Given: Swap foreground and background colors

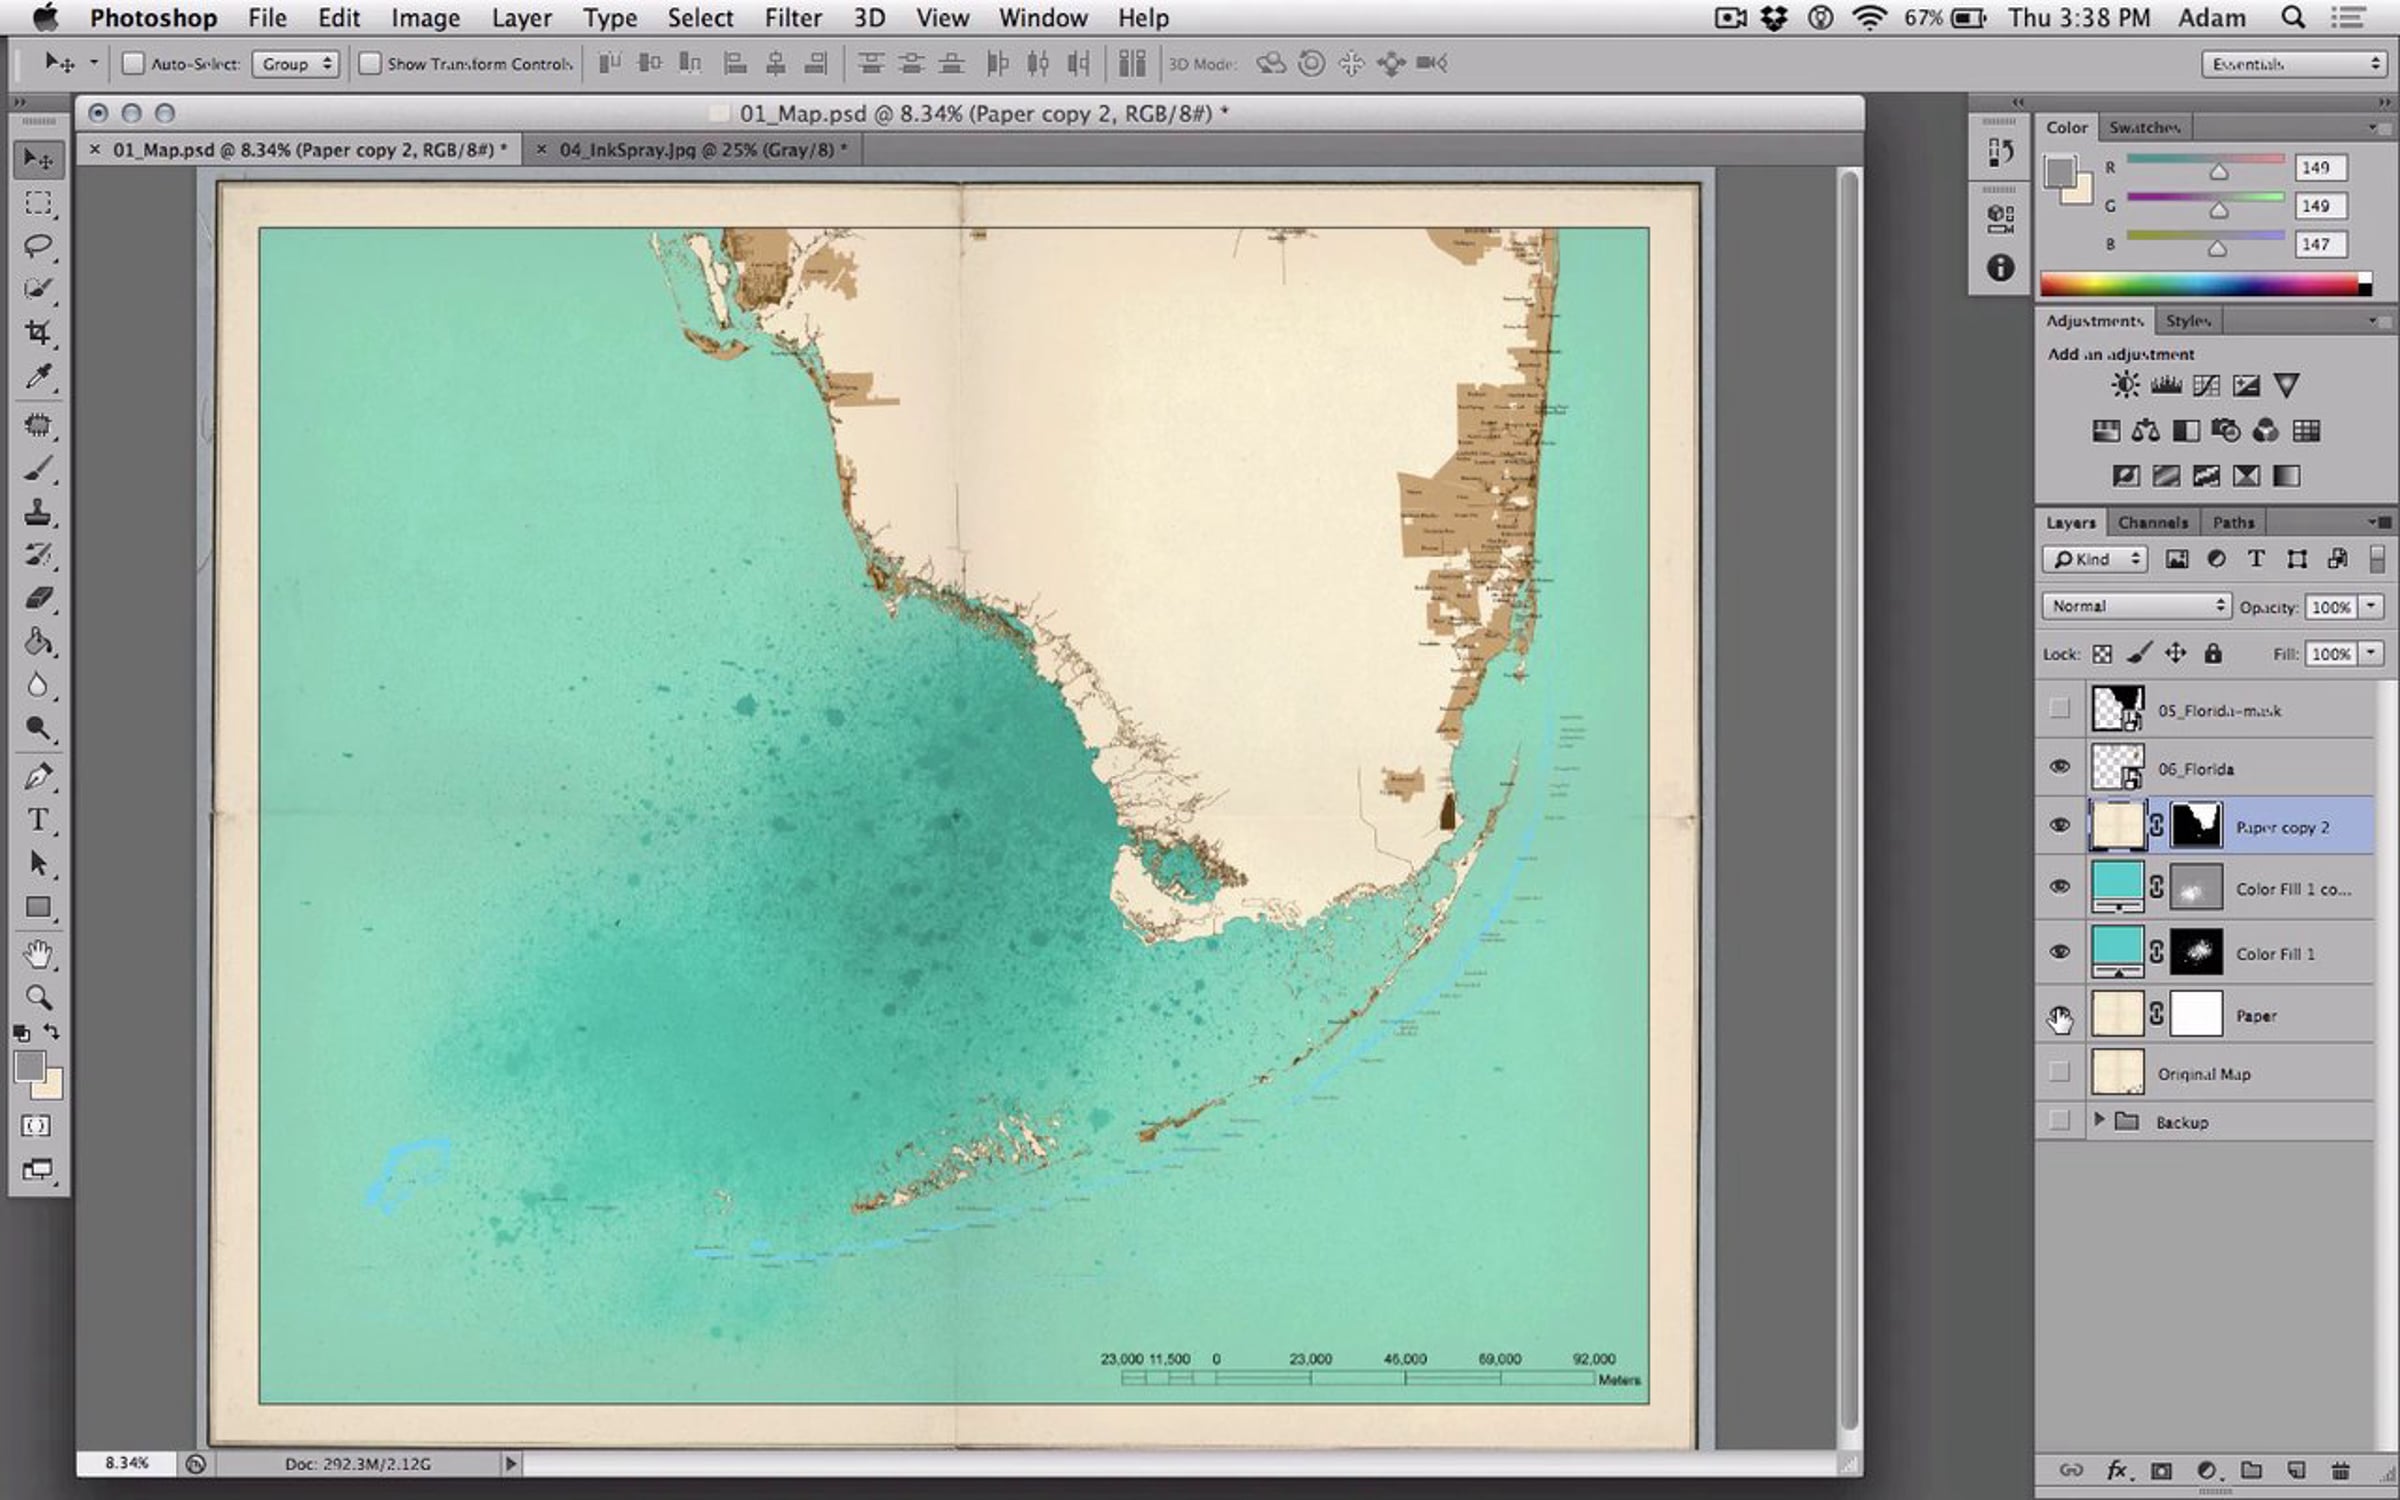Looking at the screenshot, I should (52, 1031).
